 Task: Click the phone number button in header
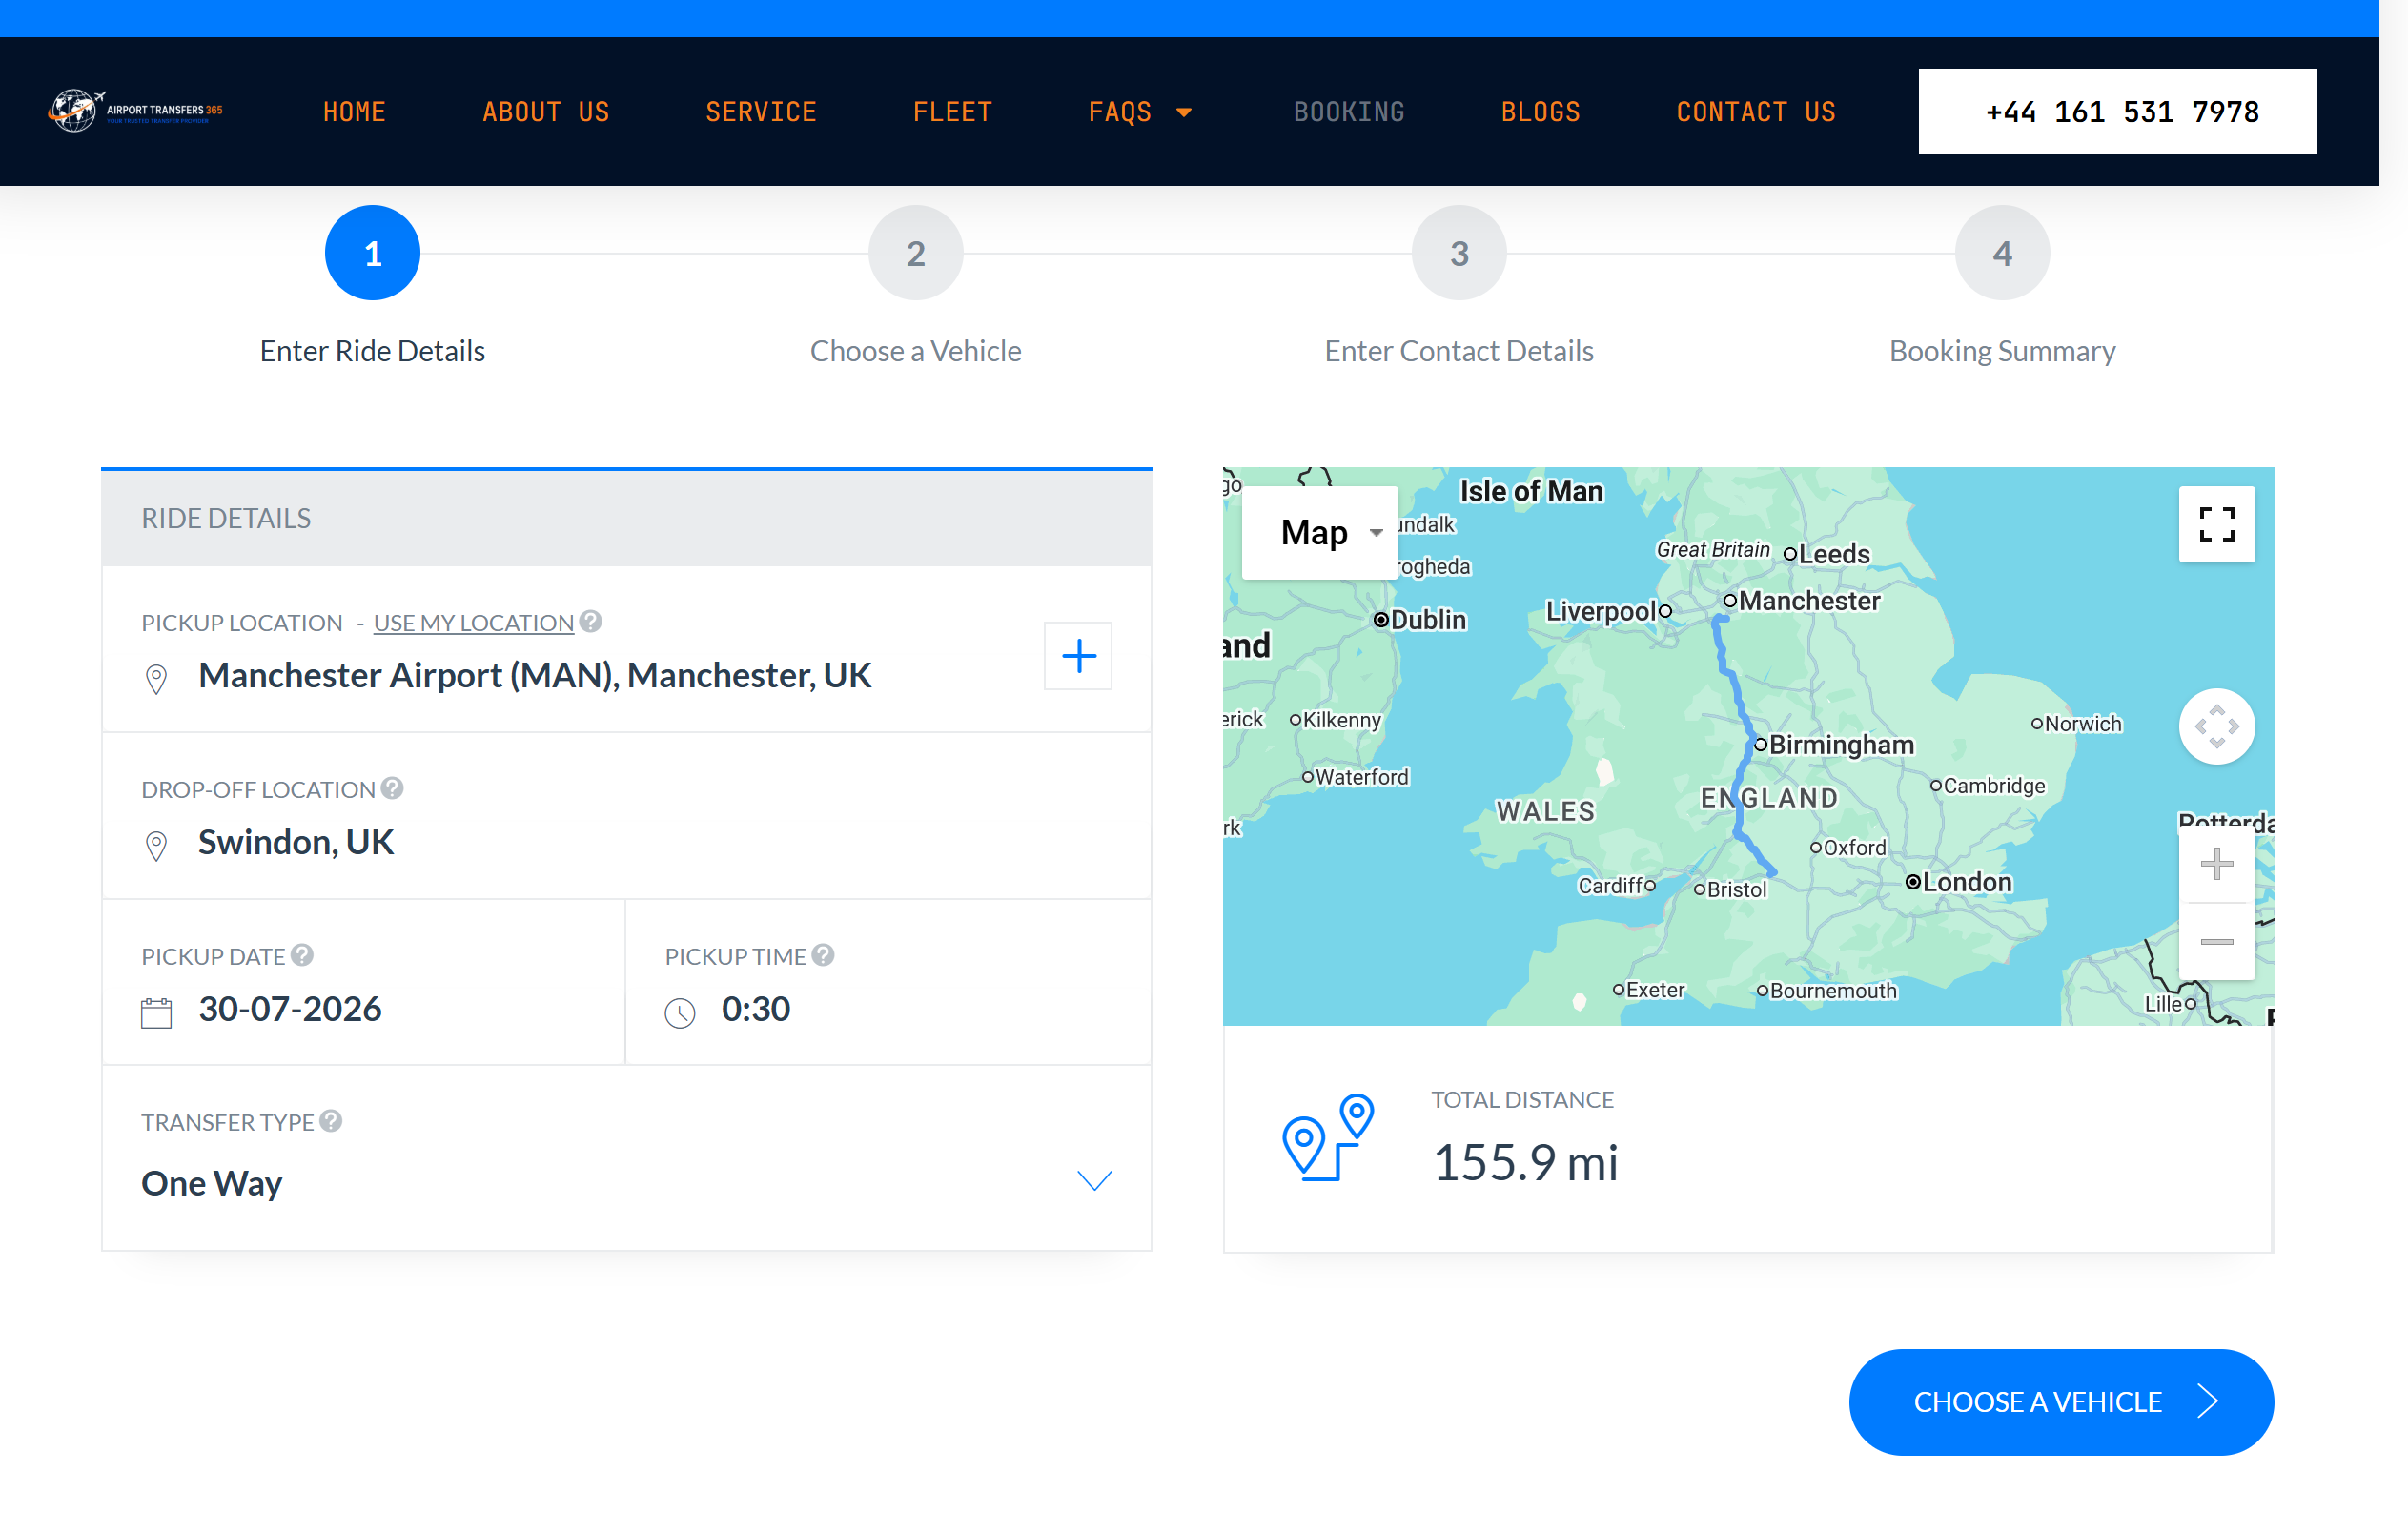click(x=2117, y=112)
